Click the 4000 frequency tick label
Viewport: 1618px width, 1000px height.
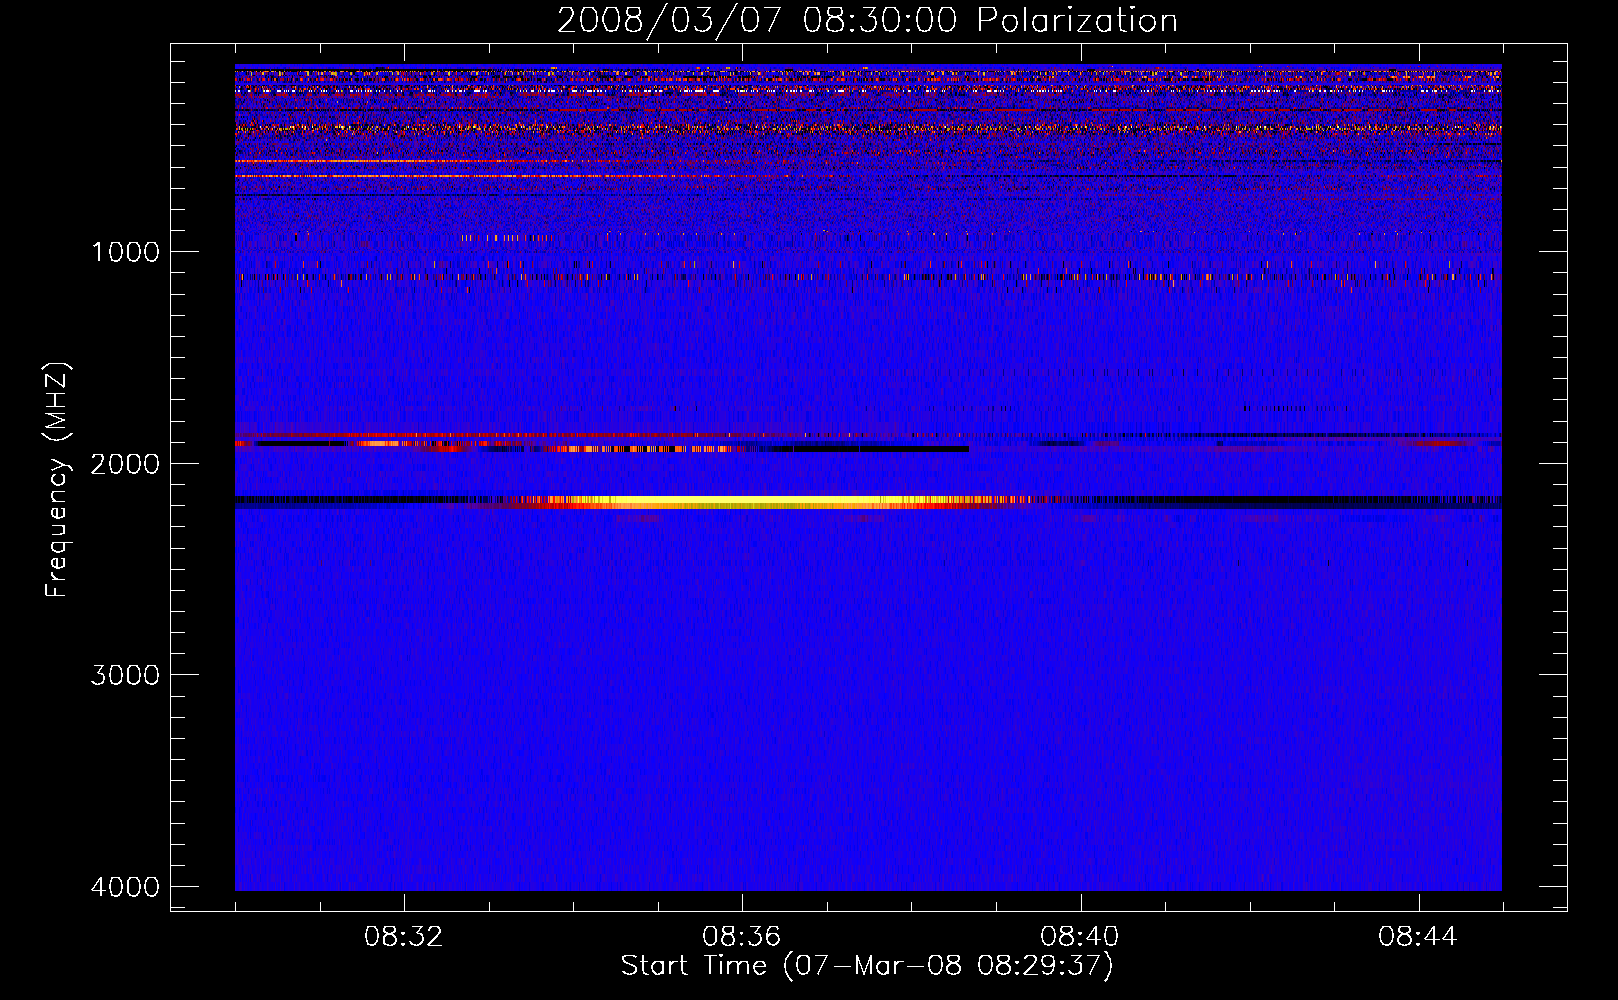tap(125, 887)
